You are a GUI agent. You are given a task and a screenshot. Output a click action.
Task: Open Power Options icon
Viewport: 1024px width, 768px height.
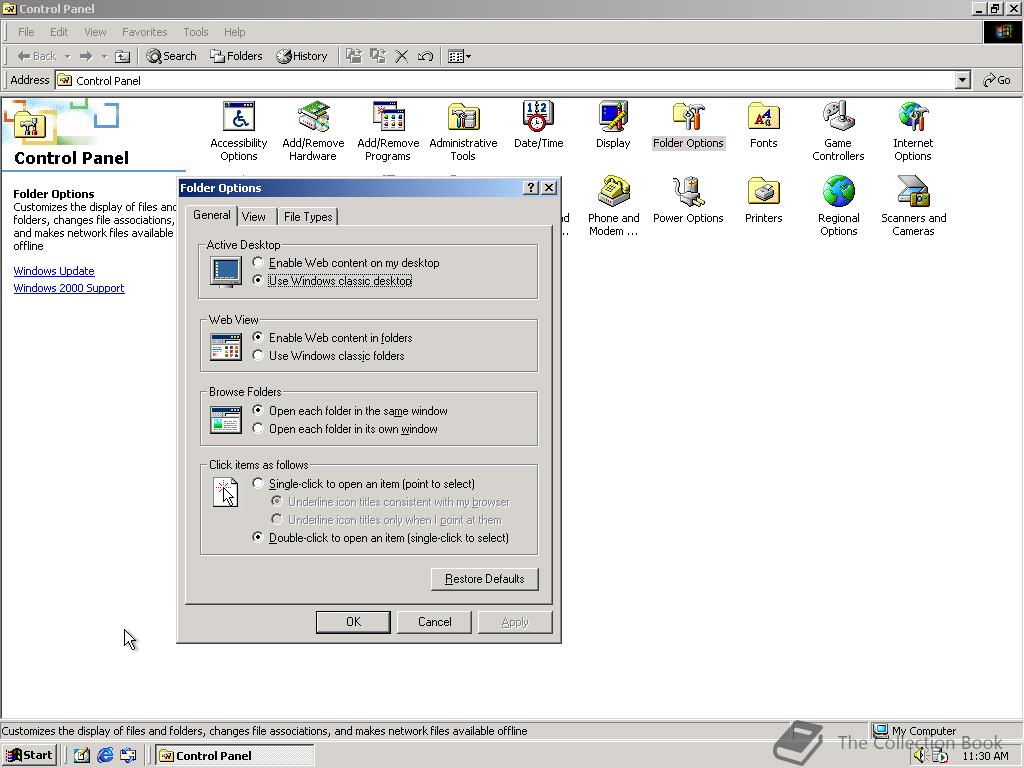click(x=688, y=200)
